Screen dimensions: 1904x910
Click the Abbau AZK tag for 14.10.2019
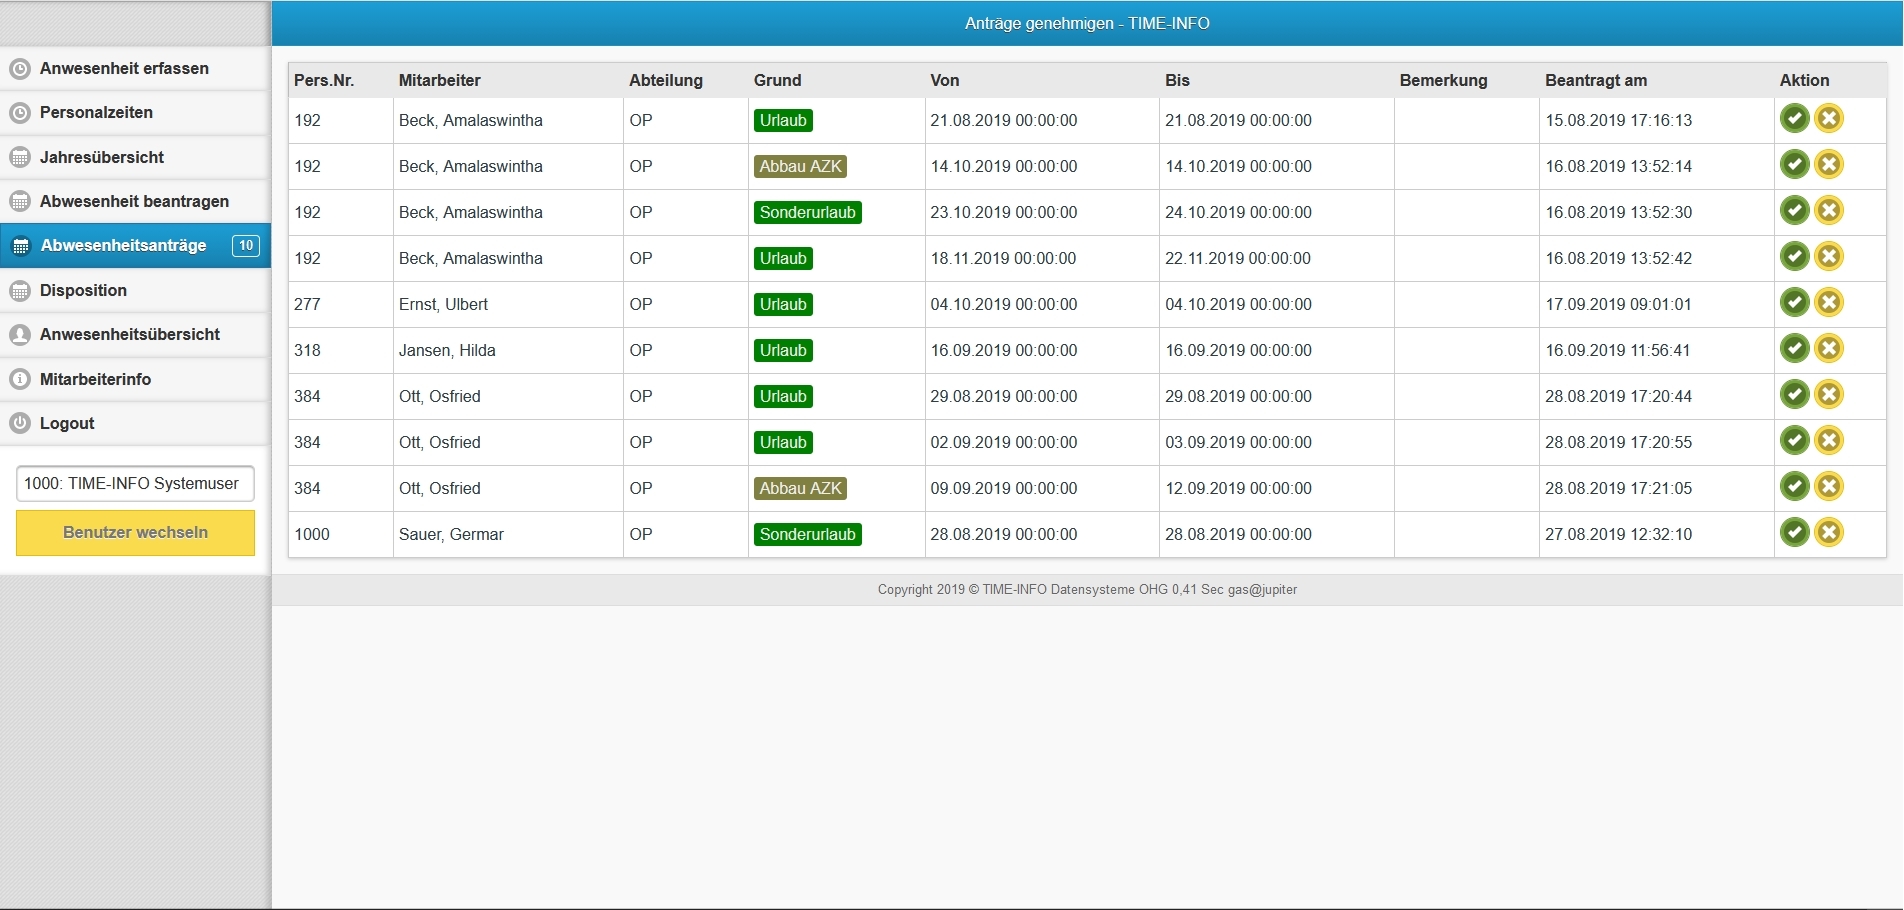click(801, 167)
